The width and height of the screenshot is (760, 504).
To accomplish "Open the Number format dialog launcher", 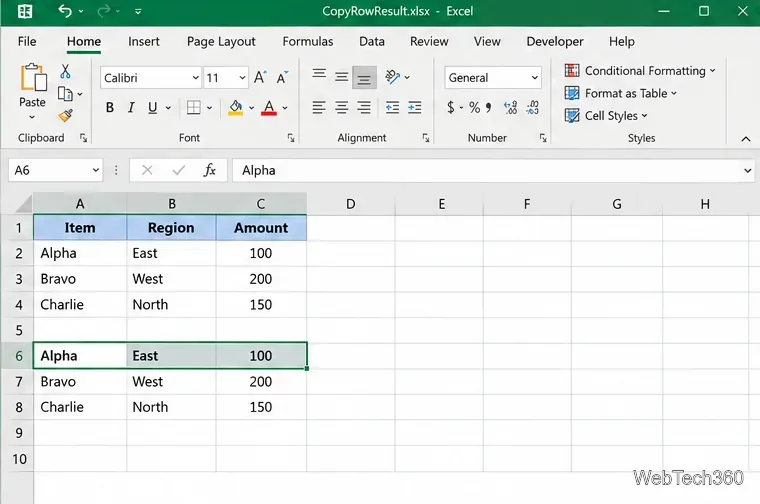I will pyautogui.click(x=543, y=138).
